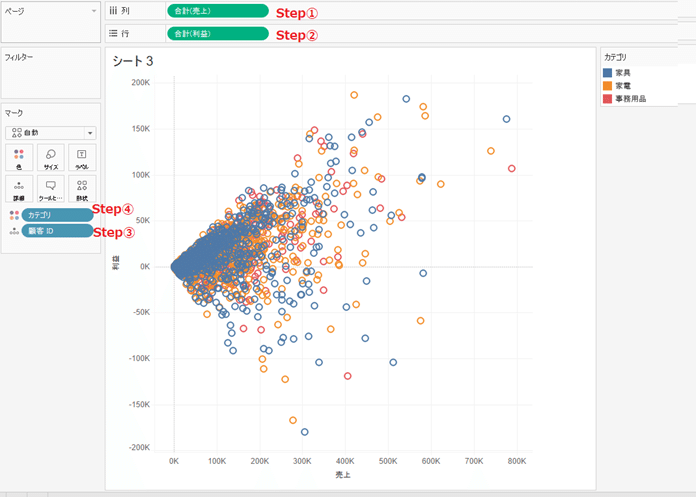Click the 利益 y-axis title

click(115, 263)
